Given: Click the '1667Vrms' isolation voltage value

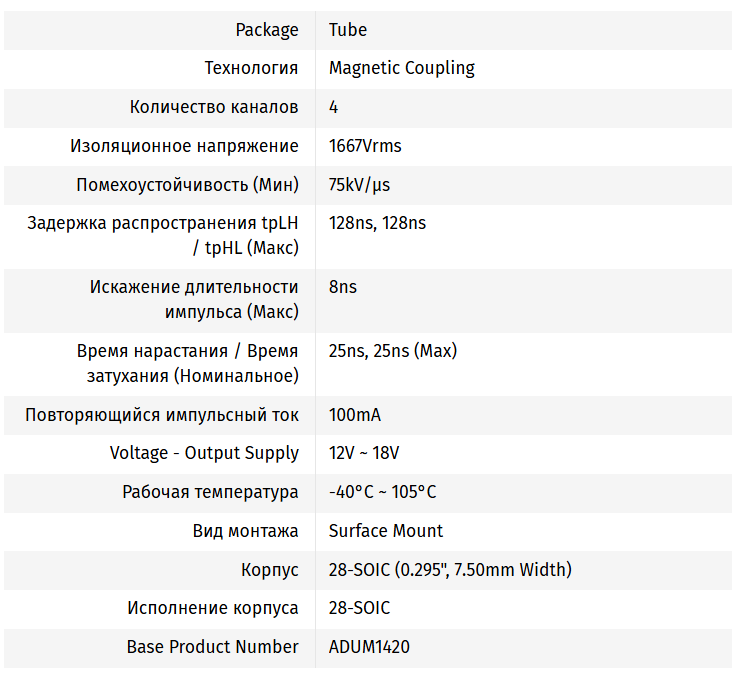Looking at the screenshot, I should (x=365, y=146).
